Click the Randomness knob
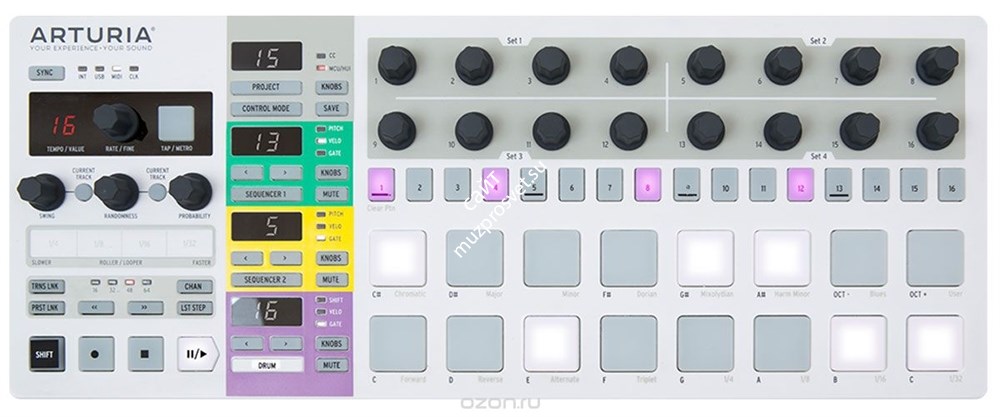Image resolution: width=1000 pixels, height=417 pixels. [116, 191]
